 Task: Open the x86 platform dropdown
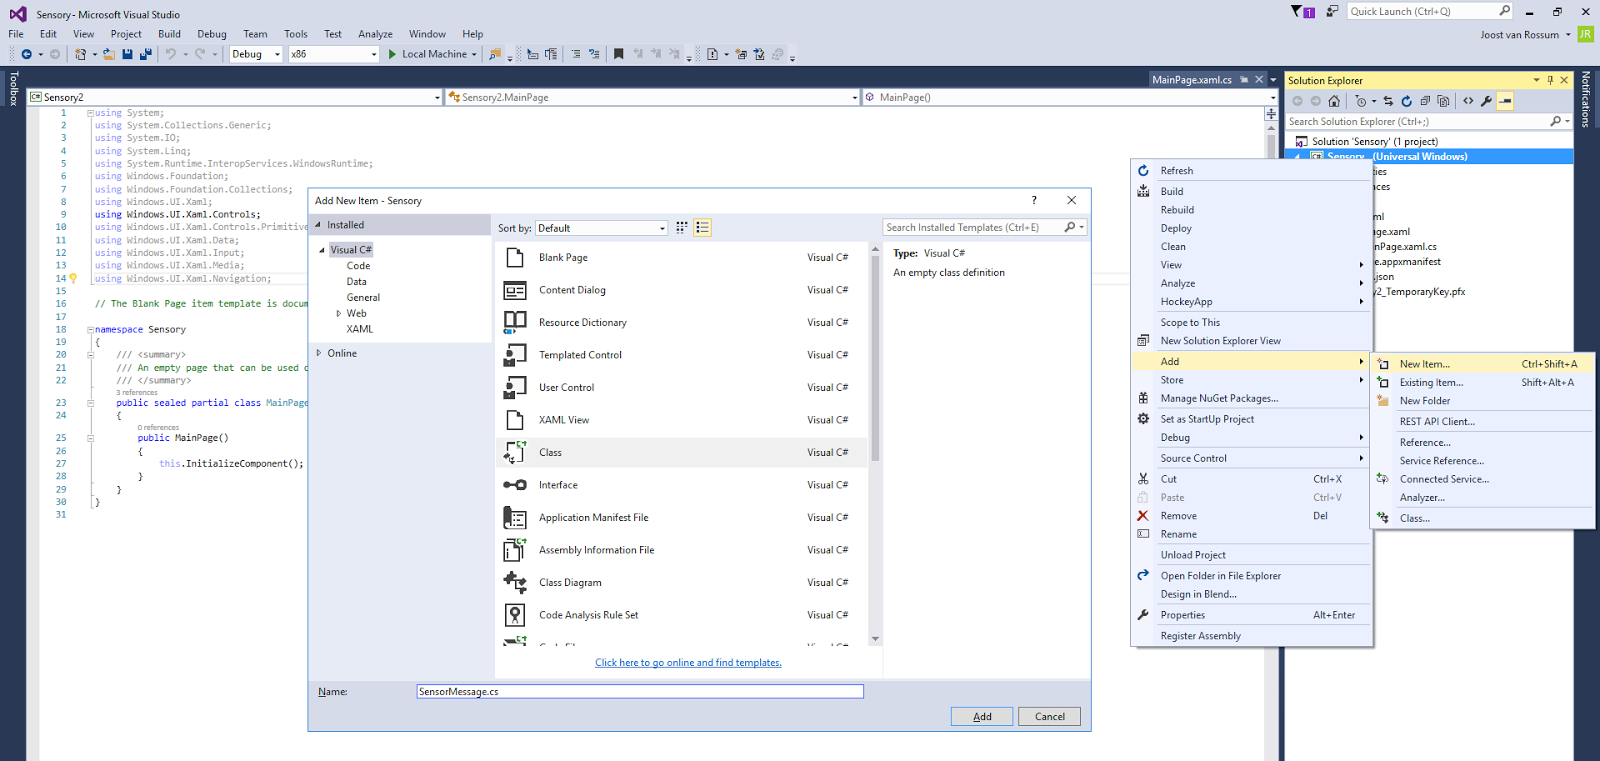tap(374, 54)
